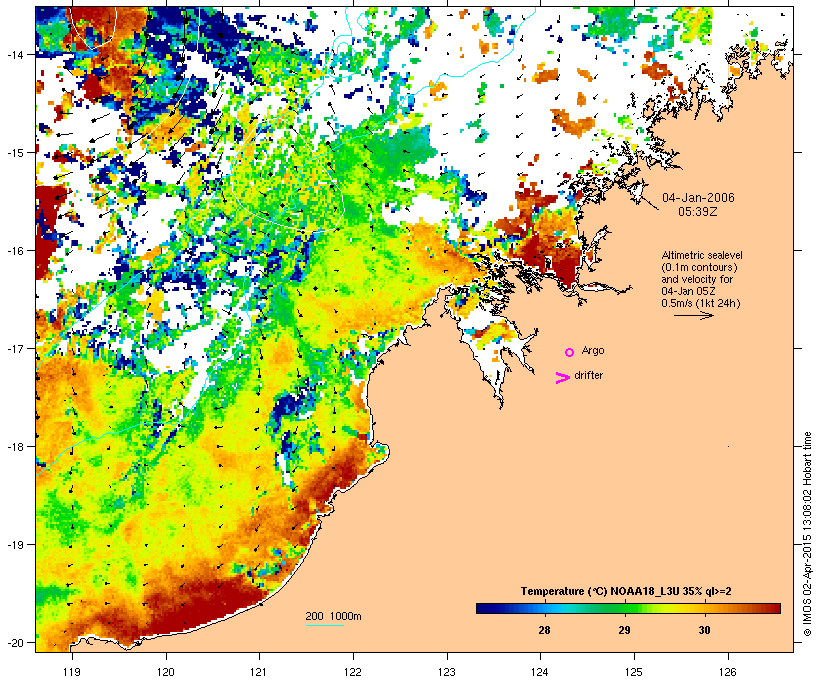Click the '29' colorbar tick label

pos(624,630)
